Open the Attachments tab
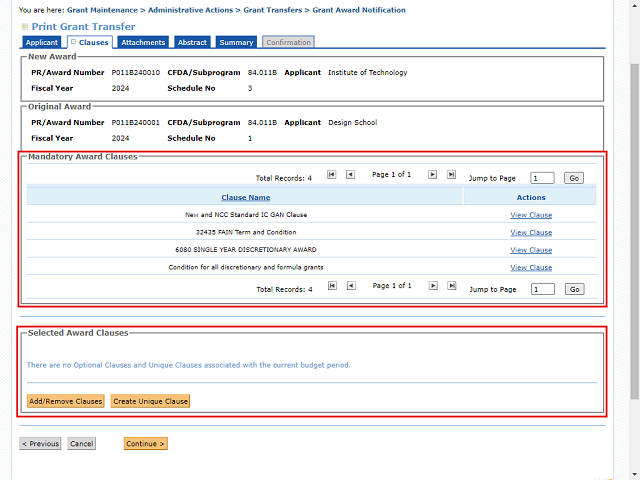This screenshot has height=480, width=640. tap(143, 43)
